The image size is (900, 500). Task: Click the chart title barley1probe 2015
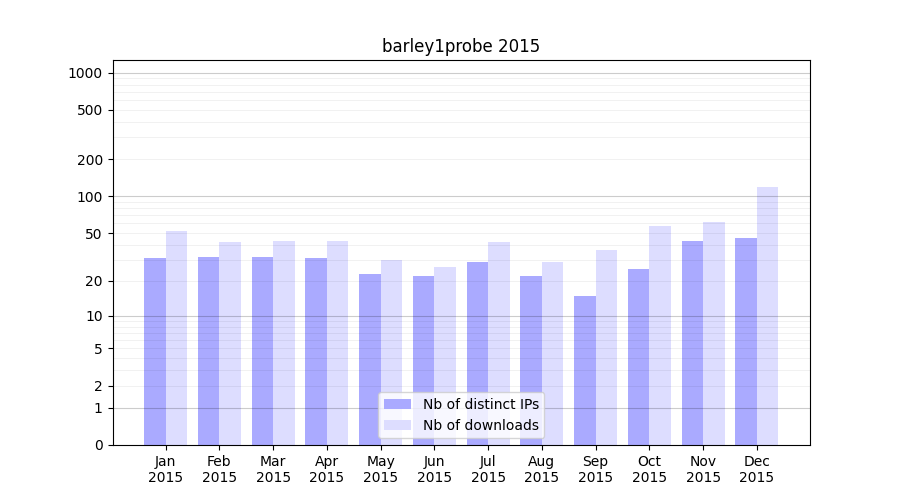click(461, 46)
